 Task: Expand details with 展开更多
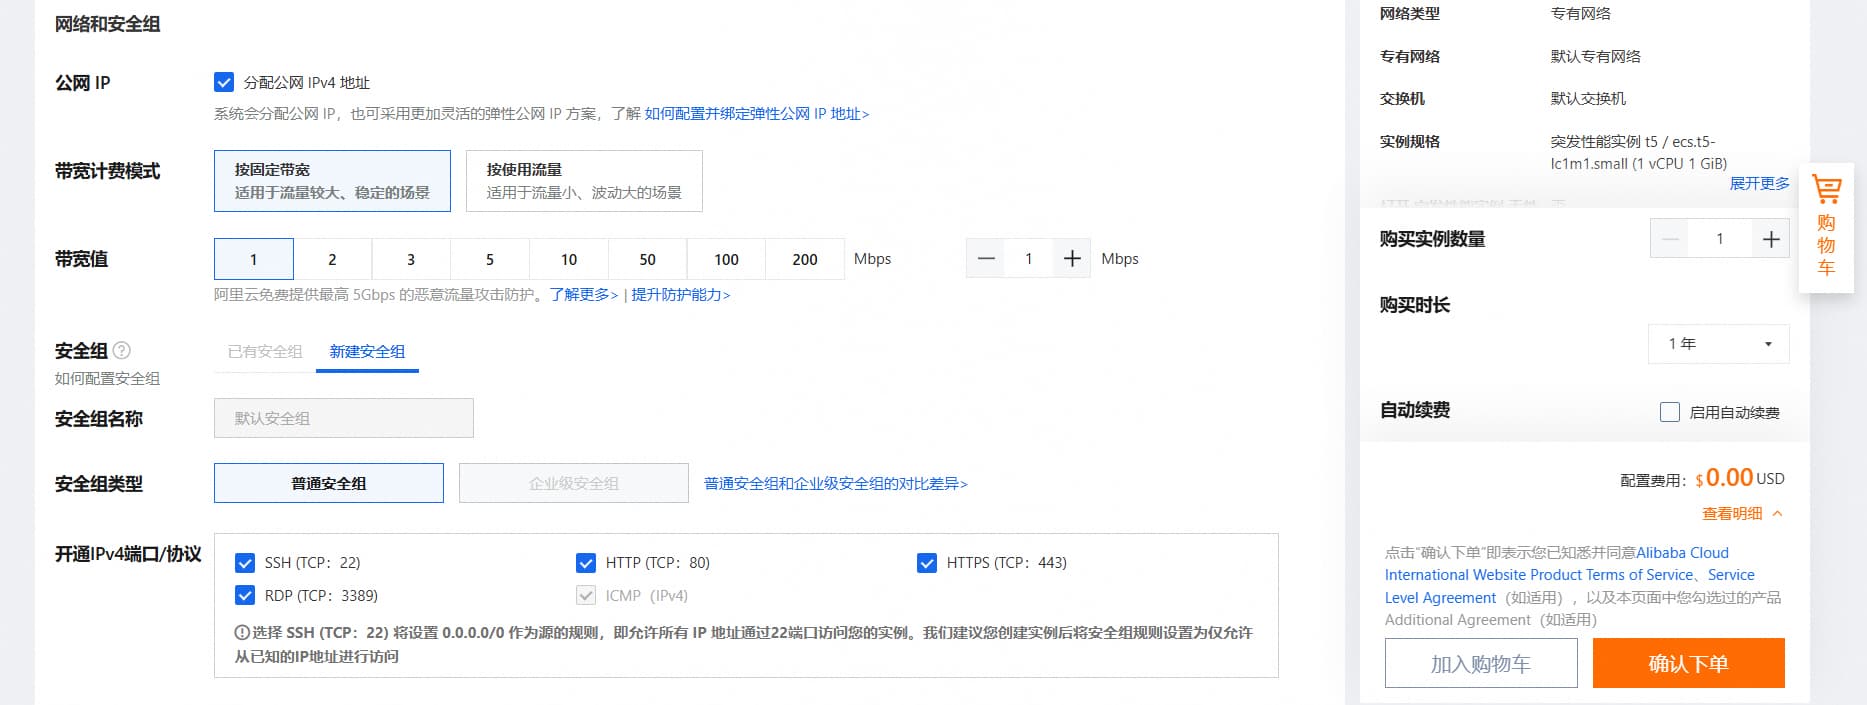(x=1759, y=184)
